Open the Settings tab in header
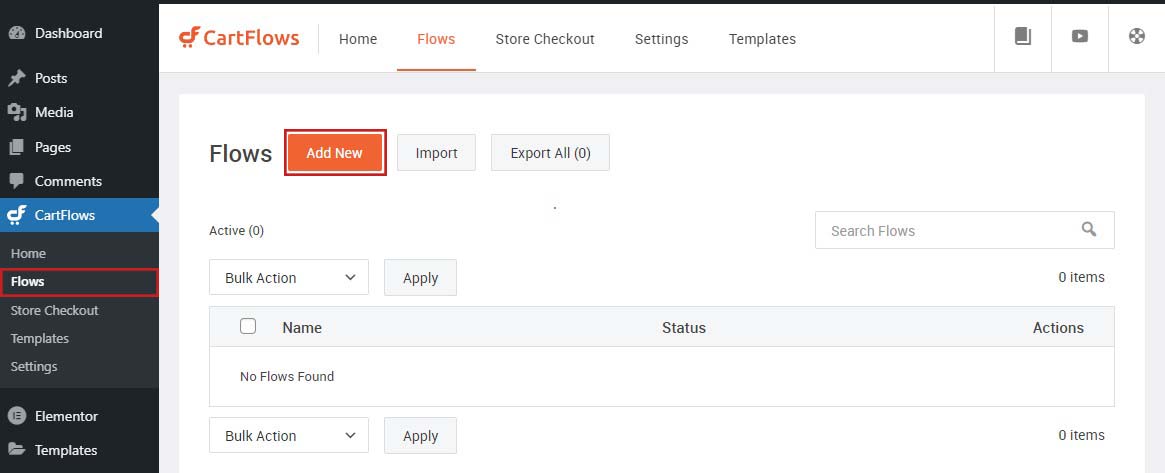The width and height of the screenshot is (1165, 473). pos(661,39)
